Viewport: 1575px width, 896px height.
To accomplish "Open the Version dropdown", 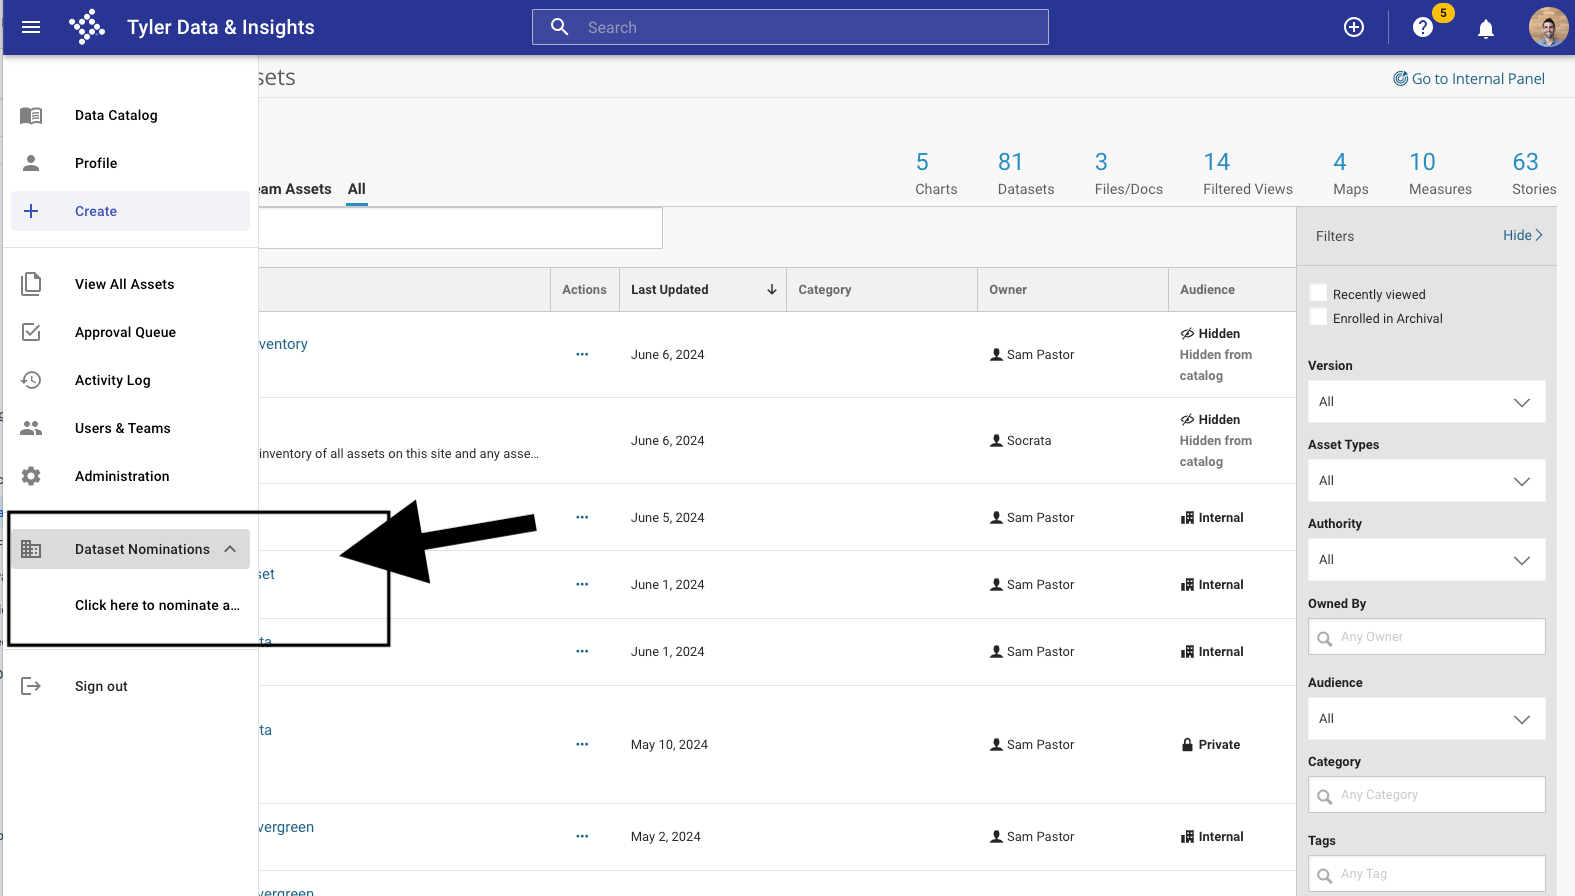I will point(1426,402).
